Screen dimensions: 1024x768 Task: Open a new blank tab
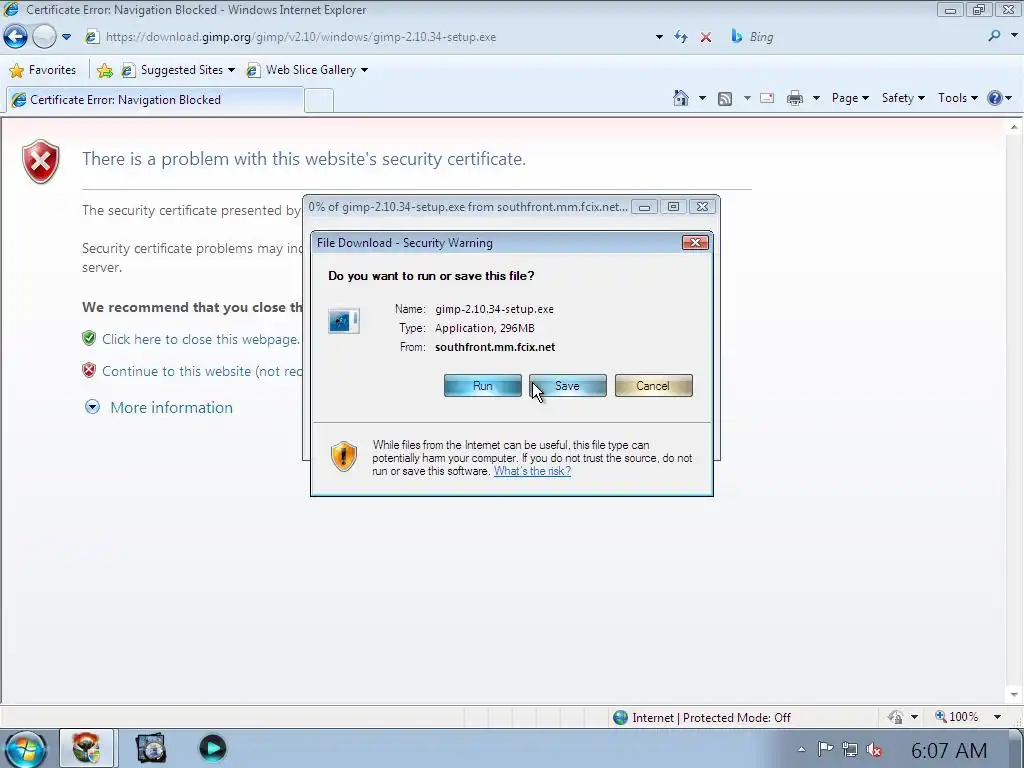click(x=319, y=101)
